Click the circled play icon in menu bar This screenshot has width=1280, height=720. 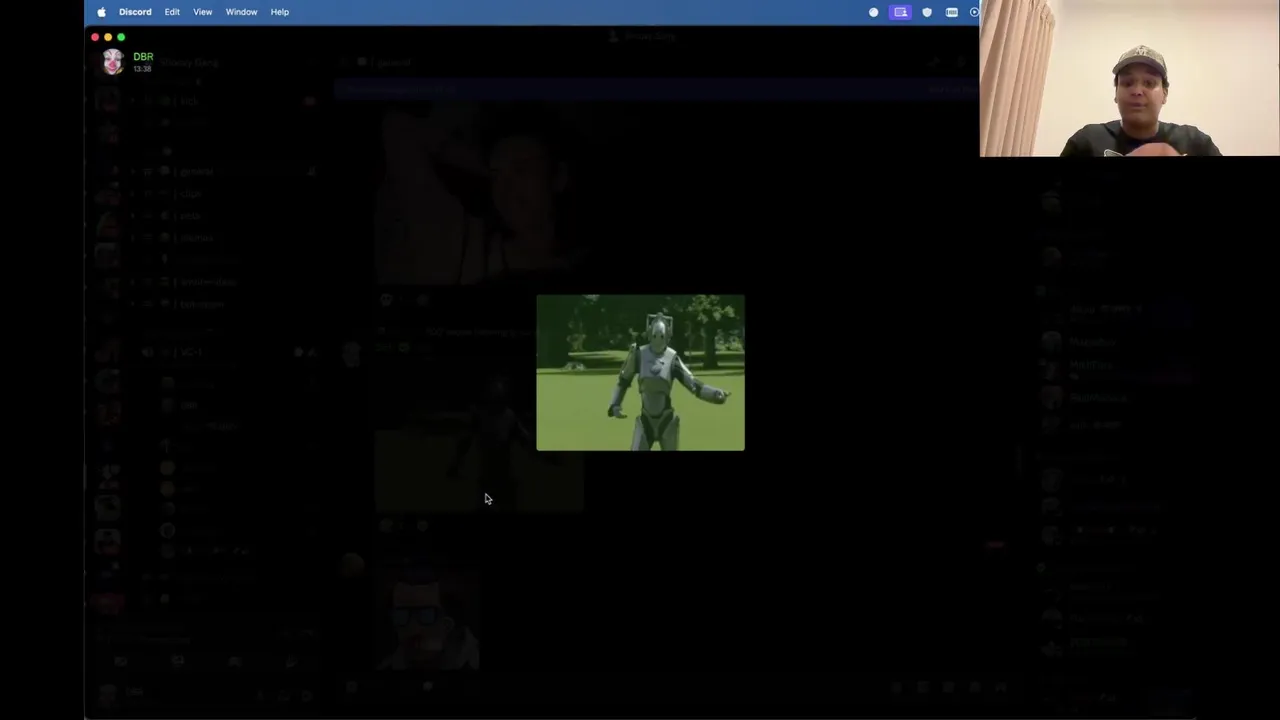[x=974, y=12]
